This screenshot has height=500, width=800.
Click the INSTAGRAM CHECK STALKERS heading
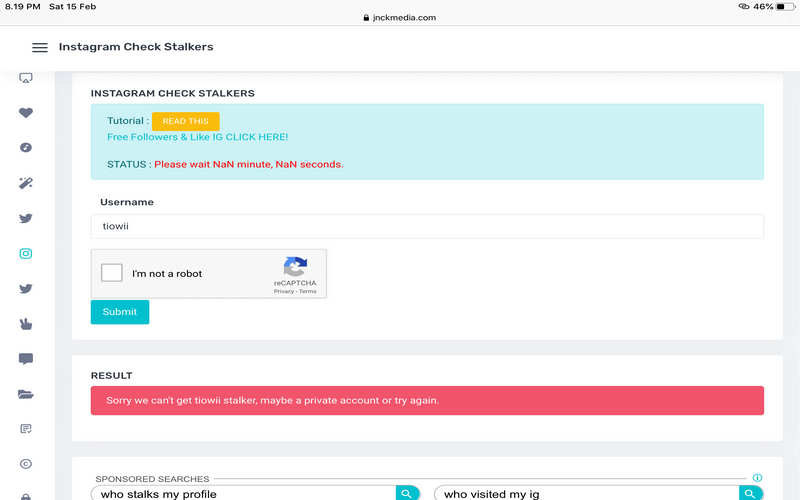(x=172, y=93)
